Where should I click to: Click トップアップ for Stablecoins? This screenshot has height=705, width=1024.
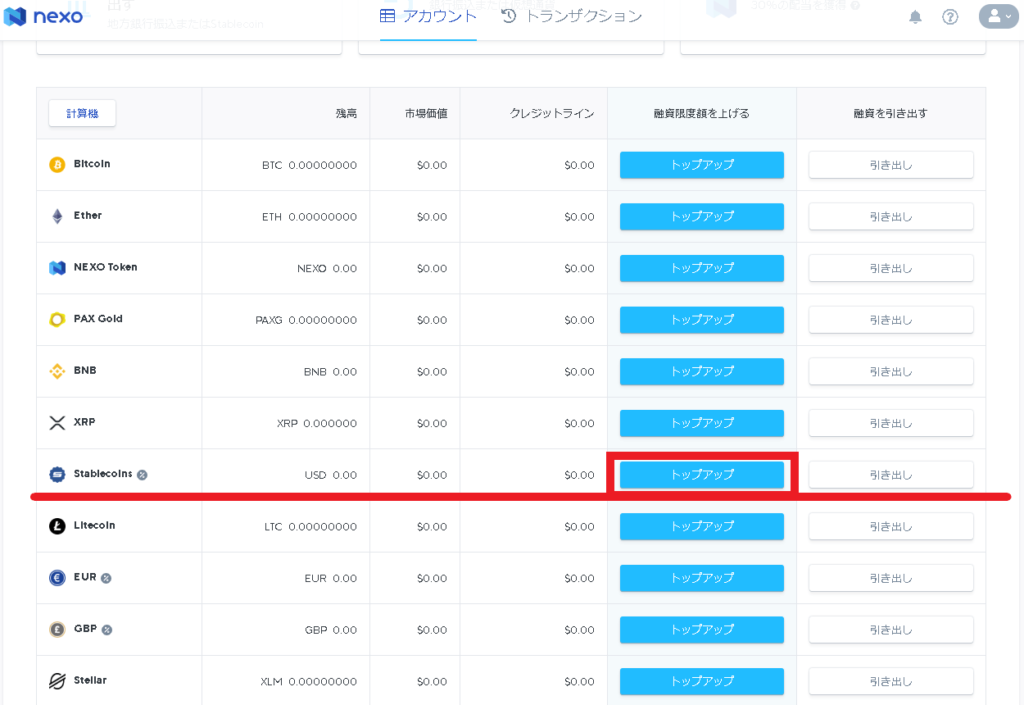702,475
